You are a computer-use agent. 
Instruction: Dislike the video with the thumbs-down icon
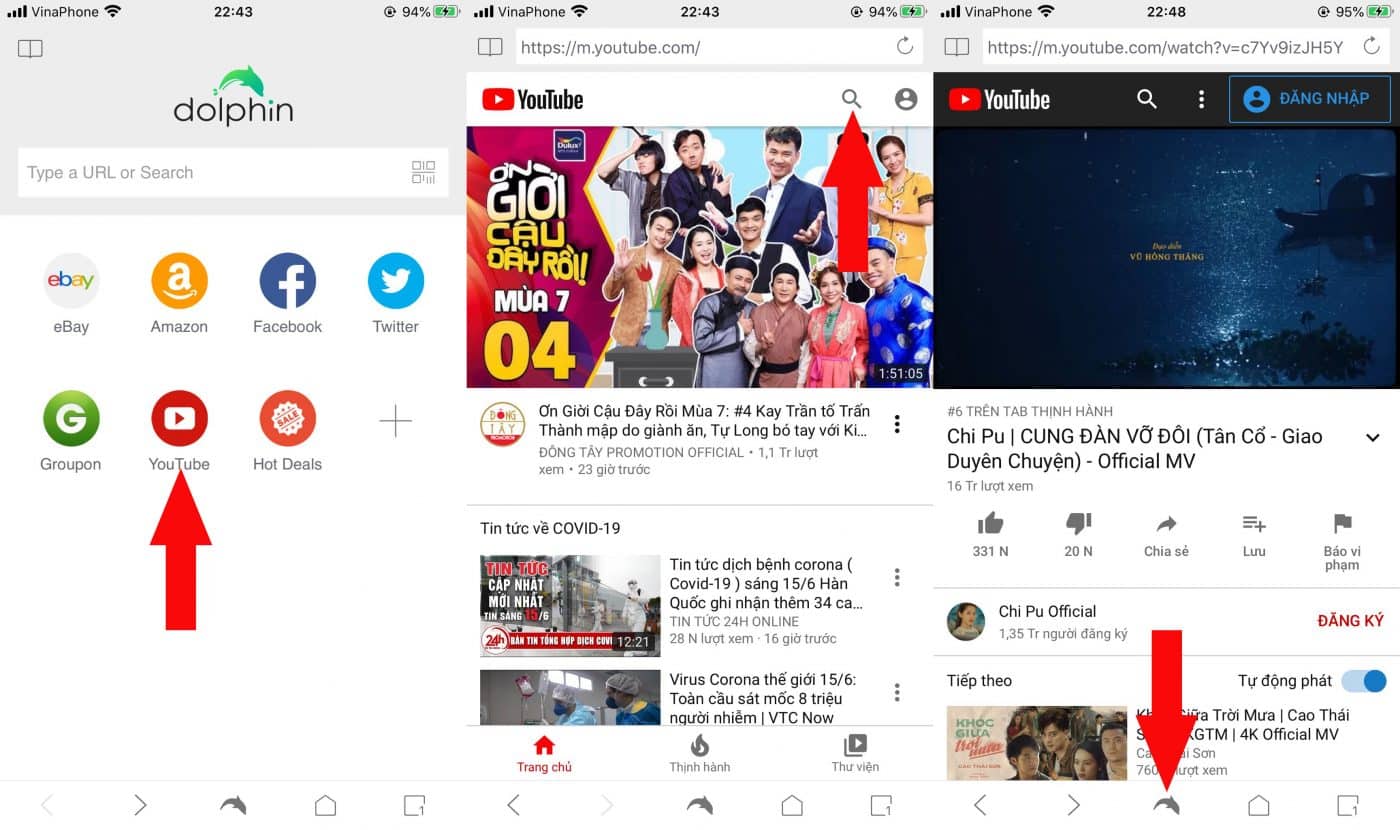(x=1077, y=525)
